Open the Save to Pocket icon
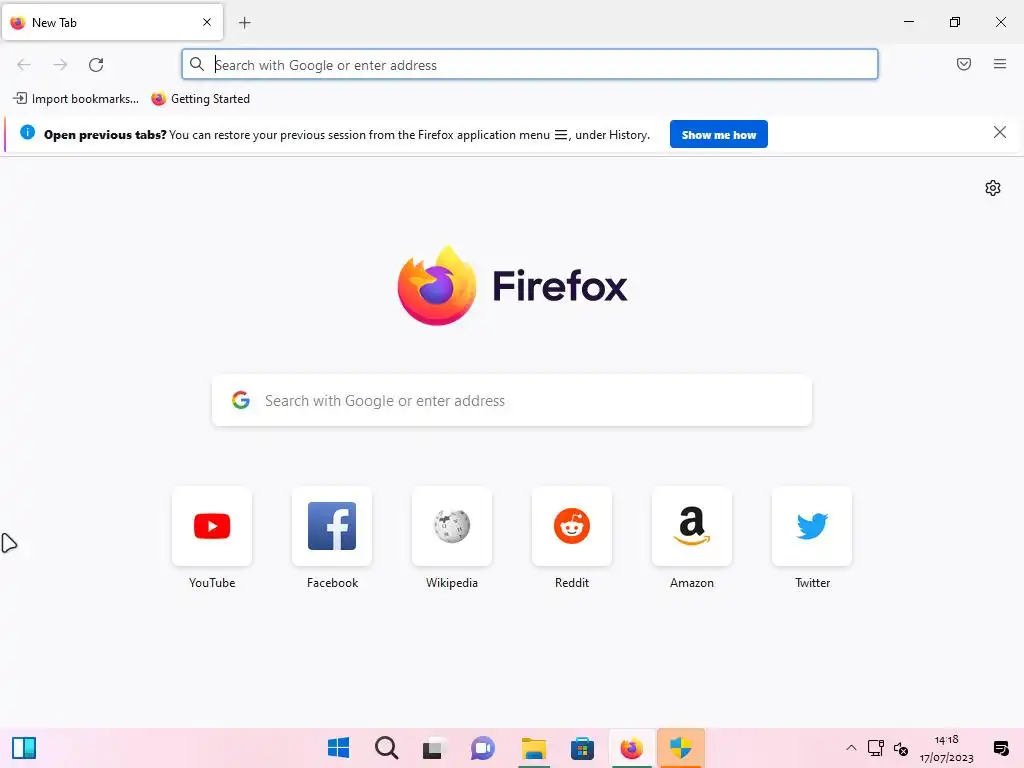The image size is (1024, 768). 963,64
